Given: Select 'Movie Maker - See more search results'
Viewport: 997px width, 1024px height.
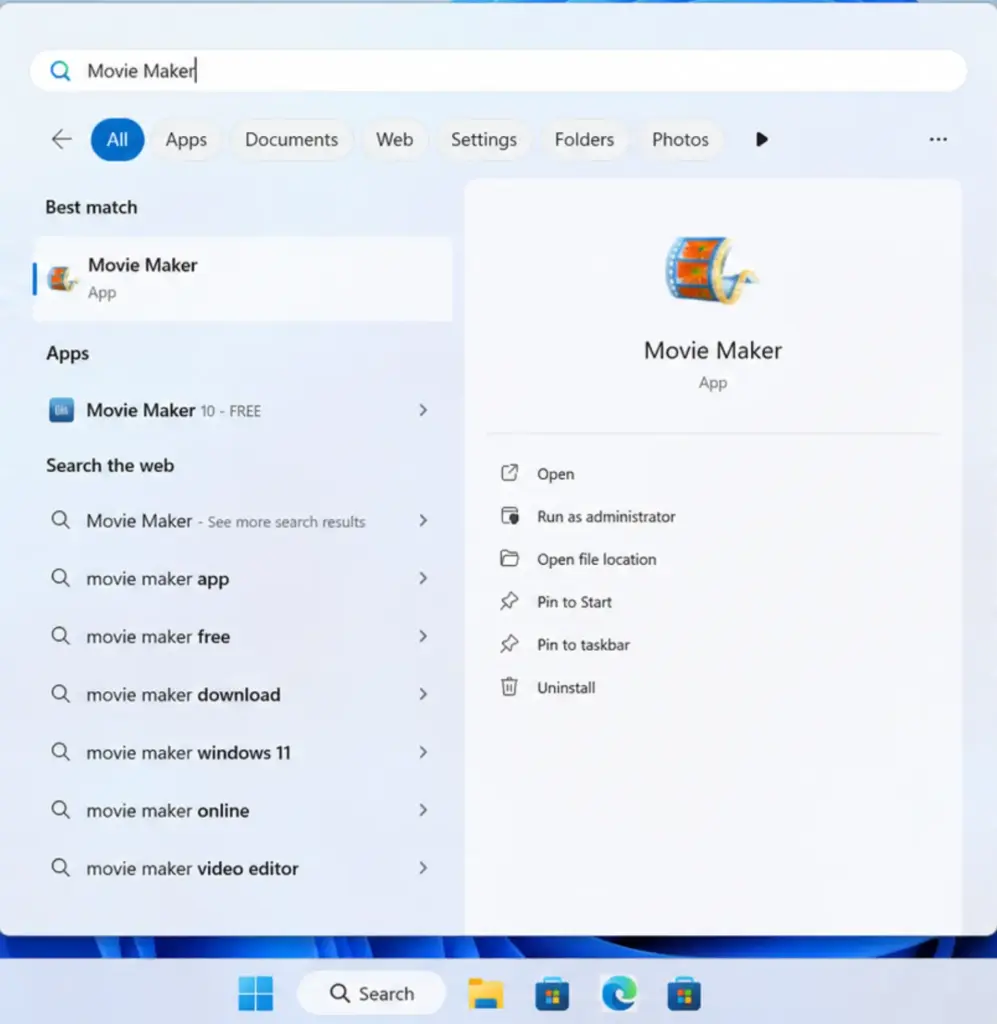Looking at the screenshot, I should click(240, 520).
